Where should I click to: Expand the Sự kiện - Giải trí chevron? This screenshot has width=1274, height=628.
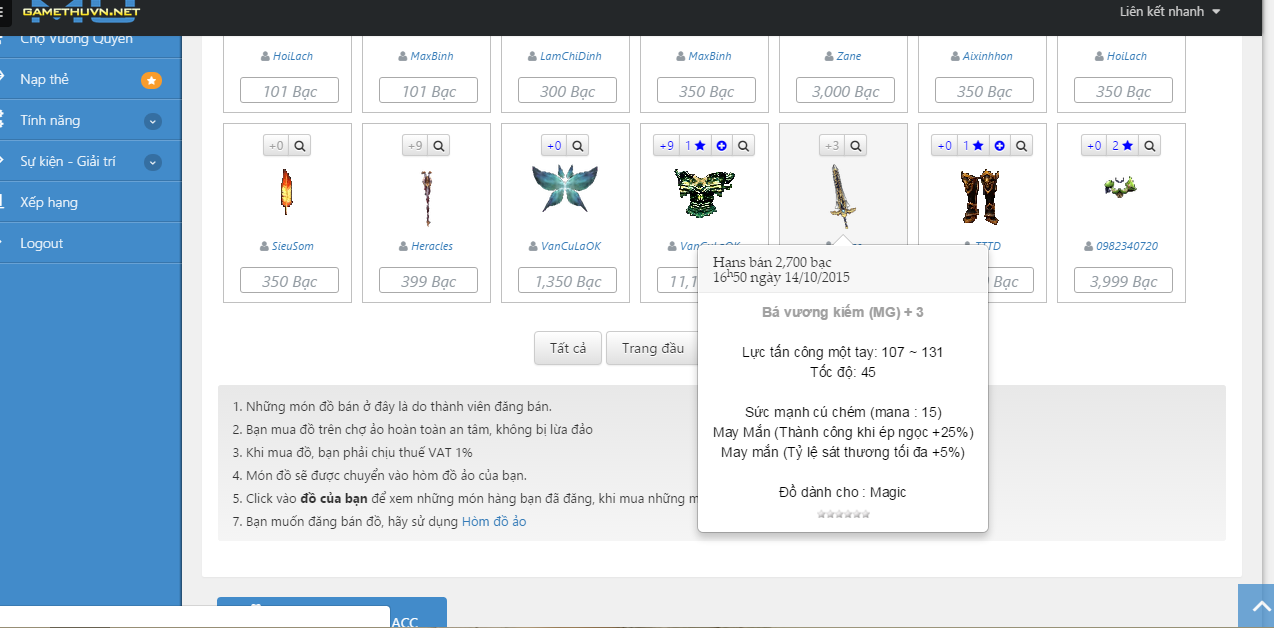[x=152, y=162]
